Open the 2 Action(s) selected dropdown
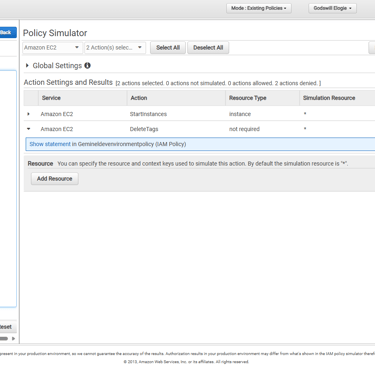Screen dimensions: 375x366 [x=114, y=48]
